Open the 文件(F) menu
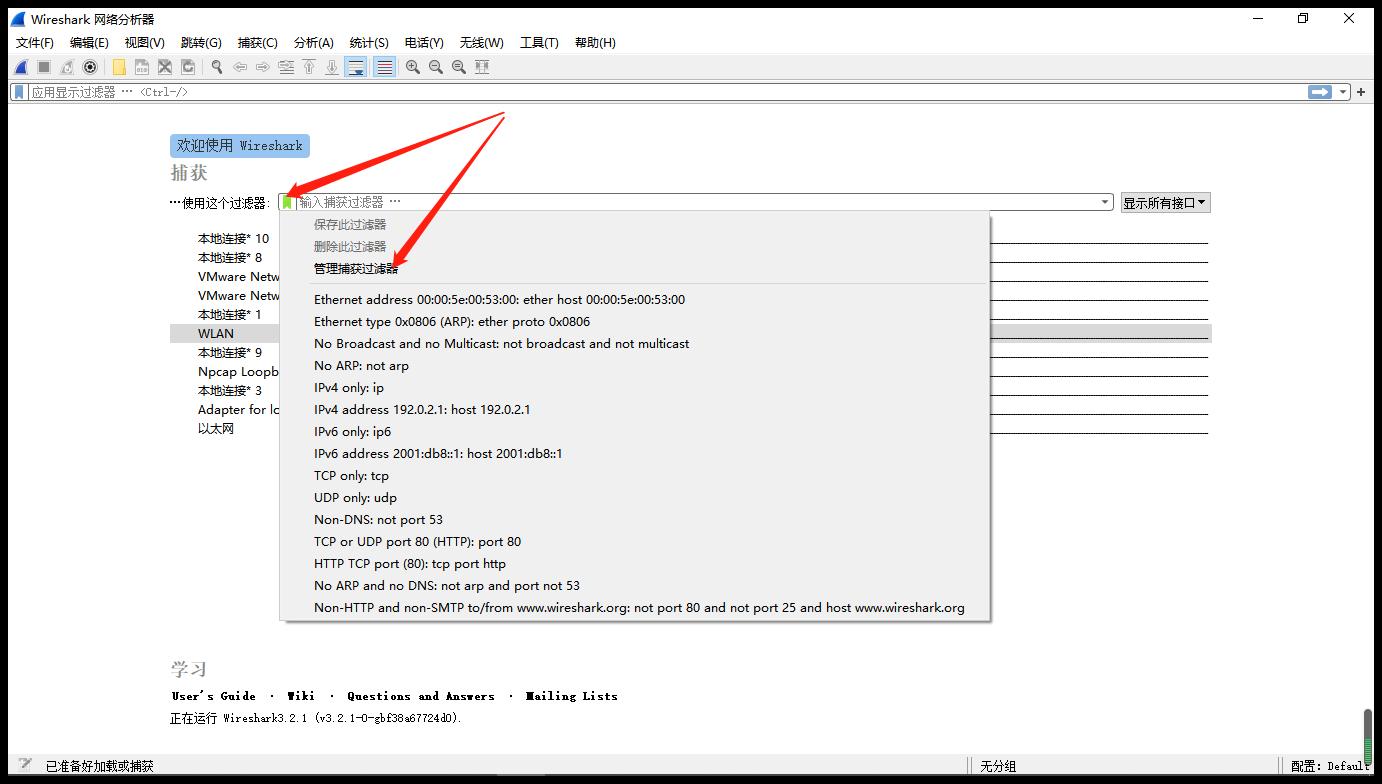The height and width of the screenshot is (784, 1382). tap(35, 43)
